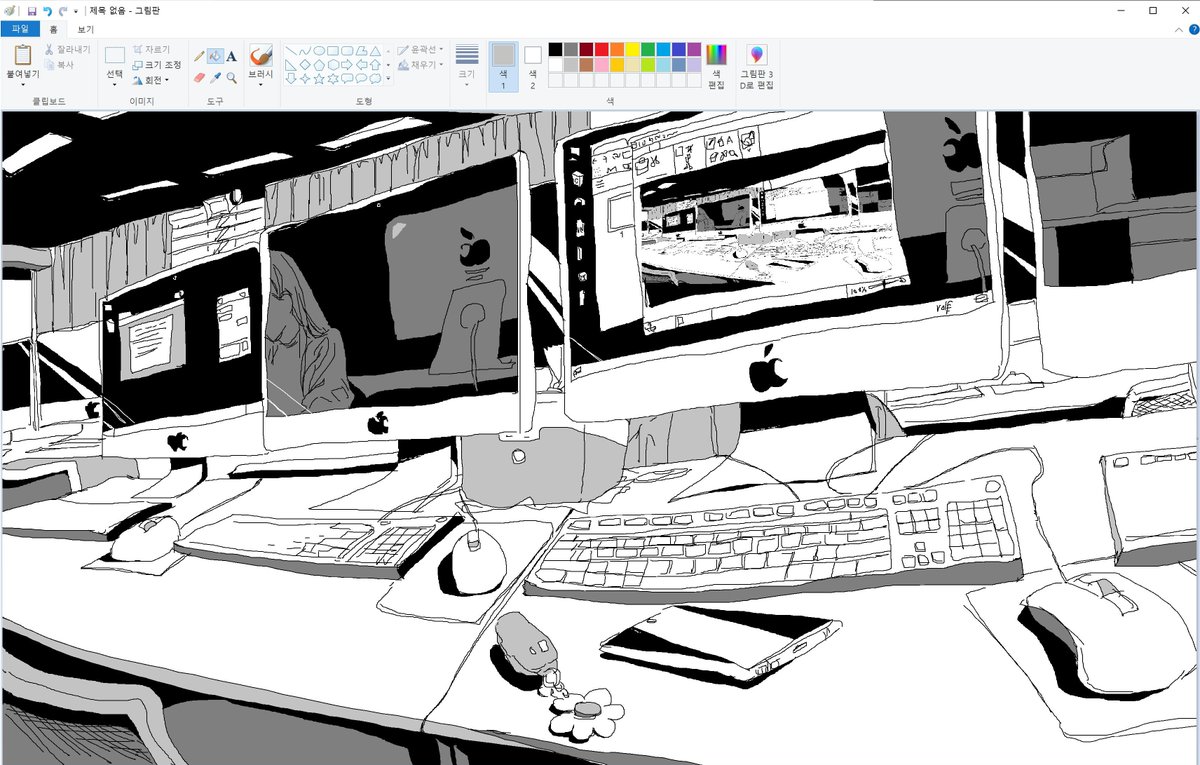1200x765 pixels.
Task: Pick the brown color swatch
Action: 587,64
